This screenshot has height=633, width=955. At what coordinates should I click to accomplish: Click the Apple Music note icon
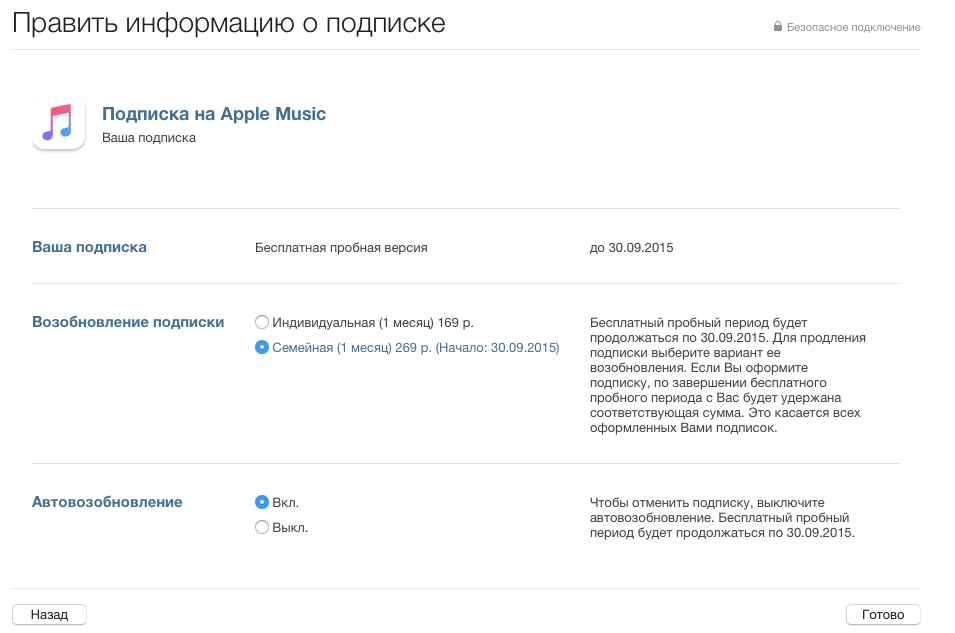coord(58,124)
